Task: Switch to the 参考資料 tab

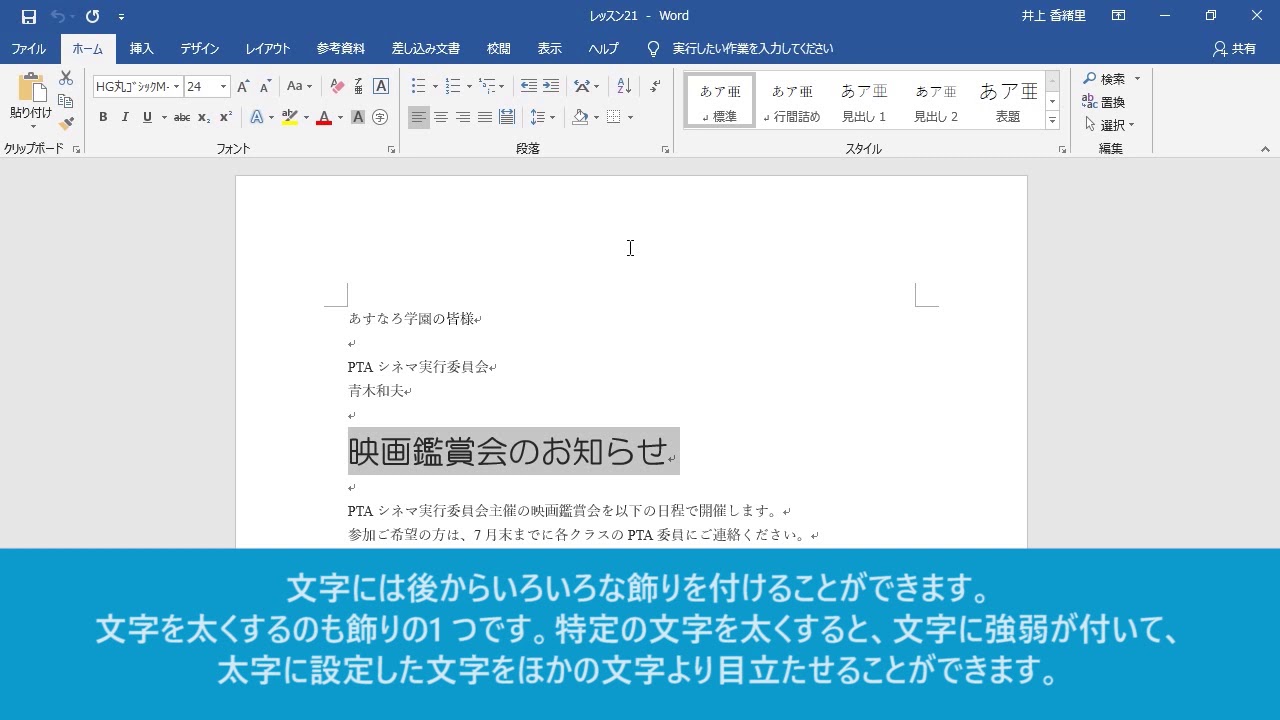Action: (341, 48)
